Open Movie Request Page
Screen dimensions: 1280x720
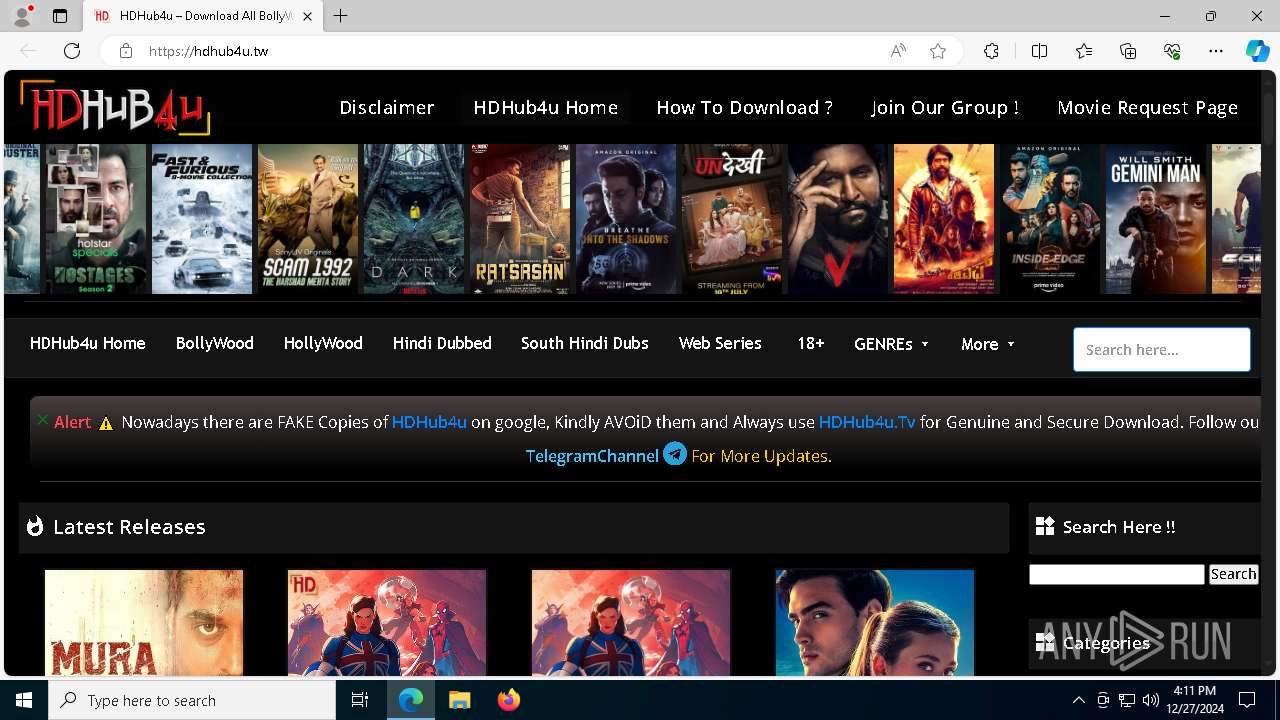pyautogui.click(x=1148, y=107)
